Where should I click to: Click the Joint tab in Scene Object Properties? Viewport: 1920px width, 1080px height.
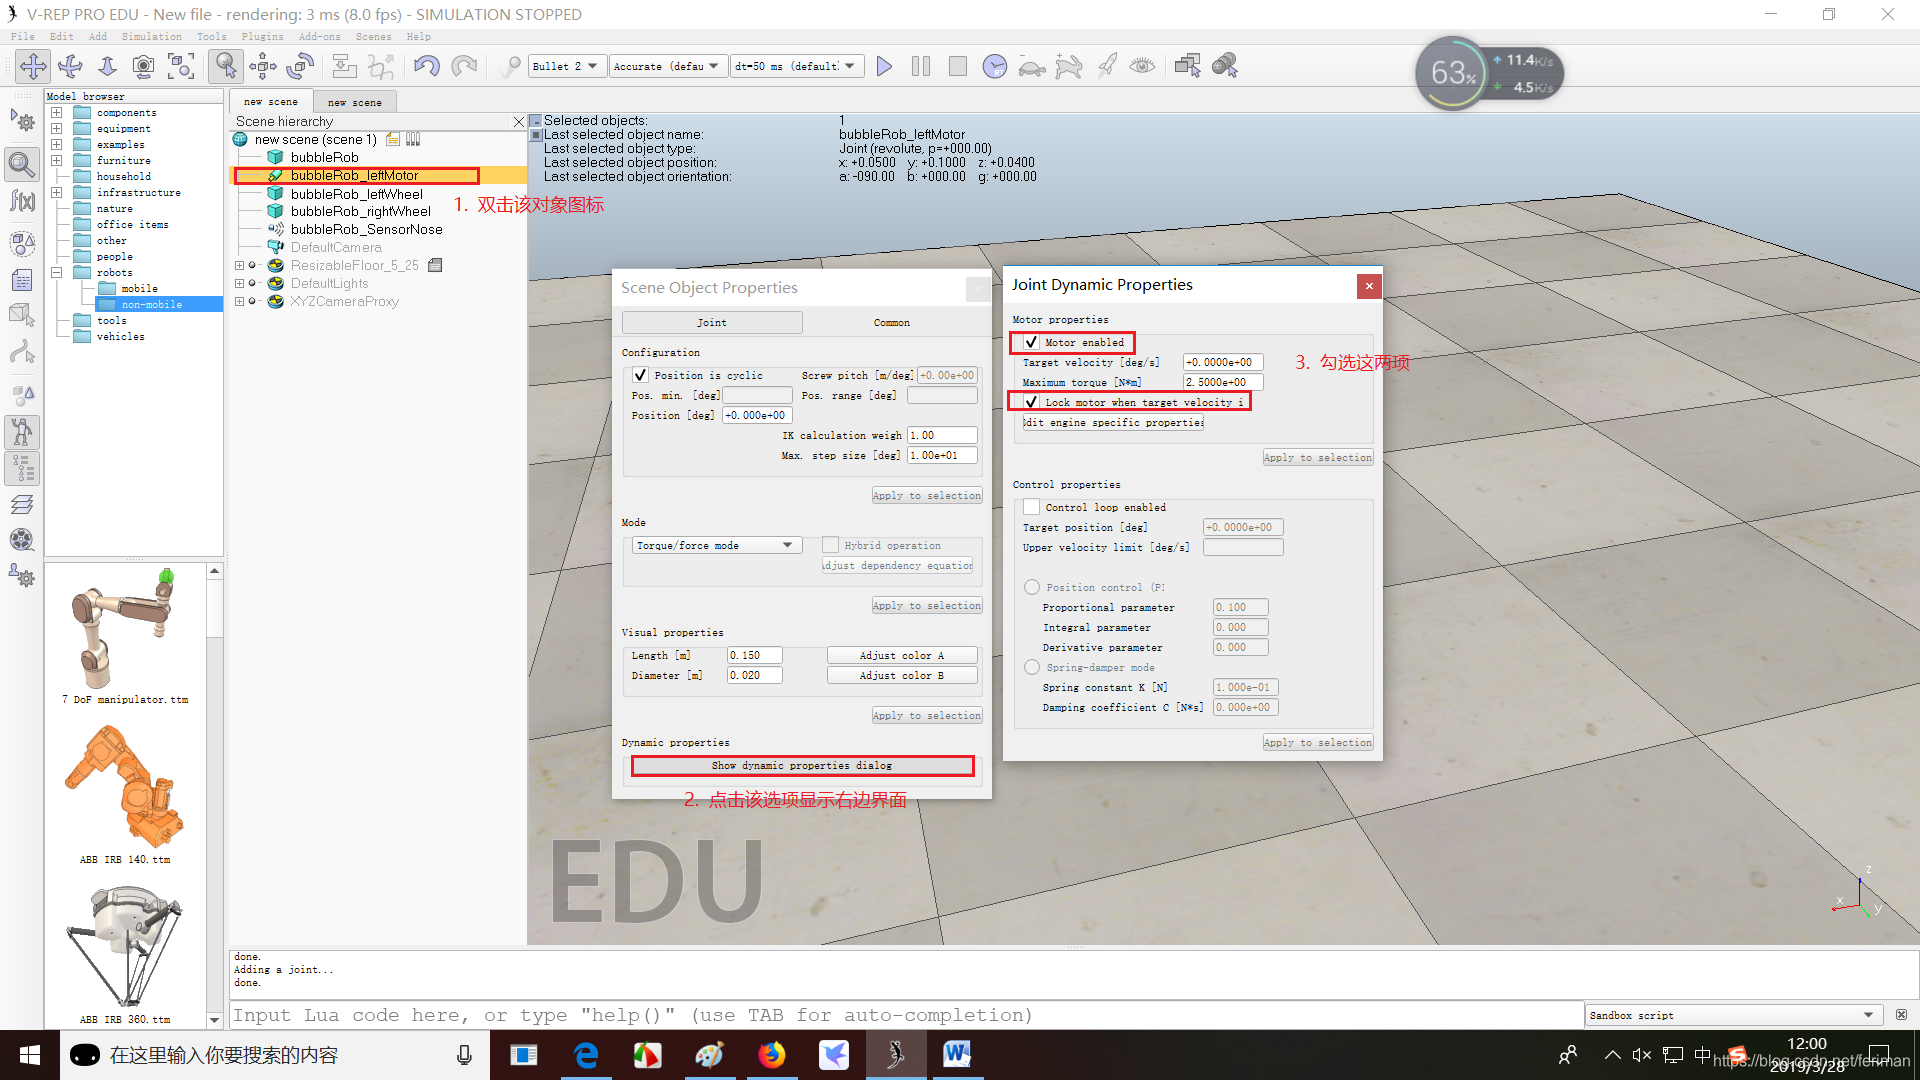click(712, 320)
